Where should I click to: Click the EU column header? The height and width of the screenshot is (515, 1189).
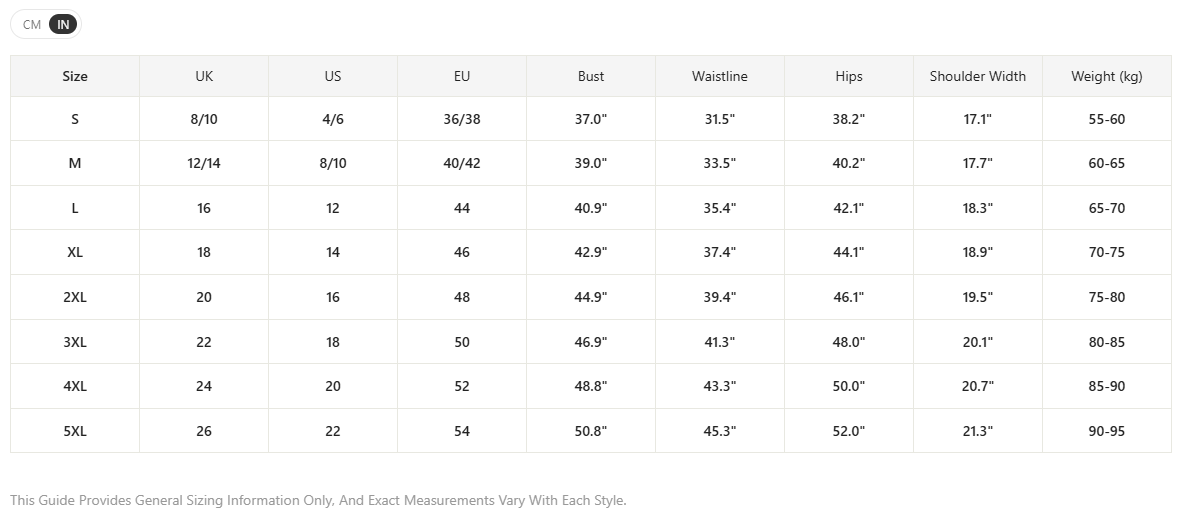tap(462, 76)
